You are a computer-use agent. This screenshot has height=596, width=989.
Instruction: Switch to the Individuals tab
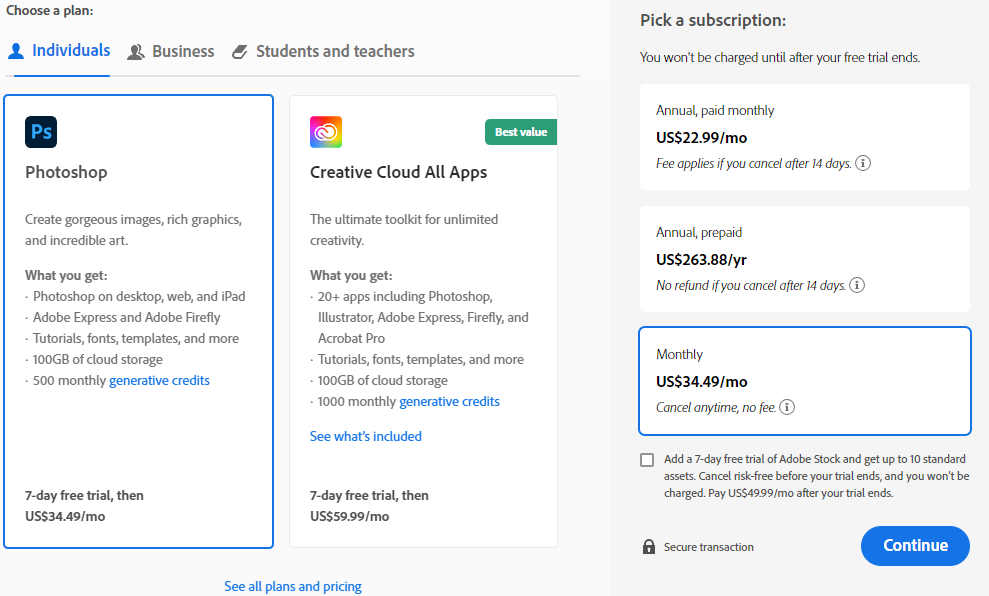point(59,50)
